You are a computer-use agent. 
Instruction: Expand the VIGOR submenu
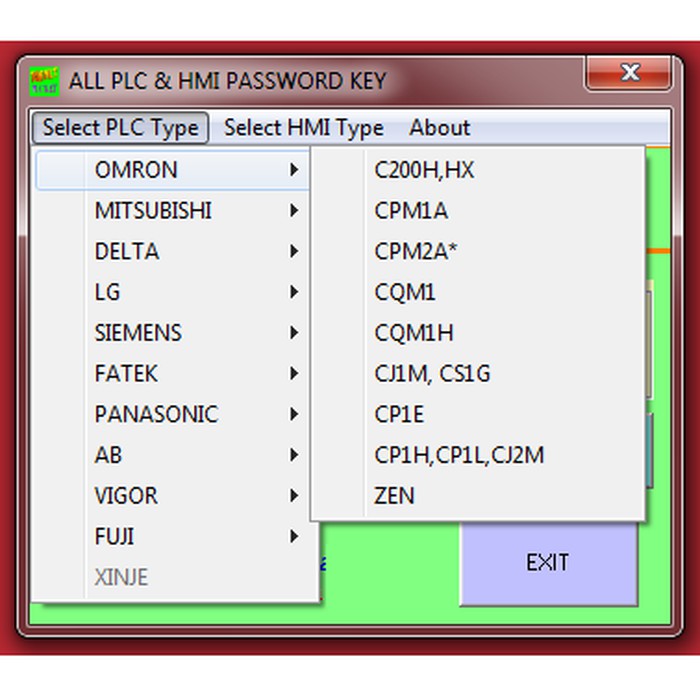173,496
